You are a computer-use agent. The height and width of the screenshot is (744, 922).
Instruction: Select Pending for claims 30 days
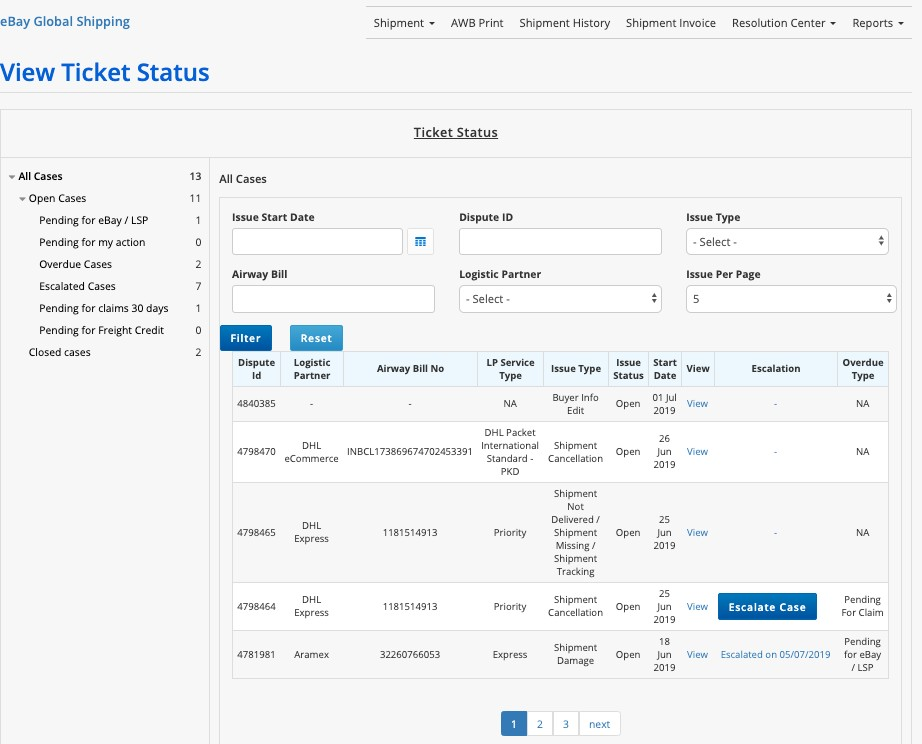point(103,308)
